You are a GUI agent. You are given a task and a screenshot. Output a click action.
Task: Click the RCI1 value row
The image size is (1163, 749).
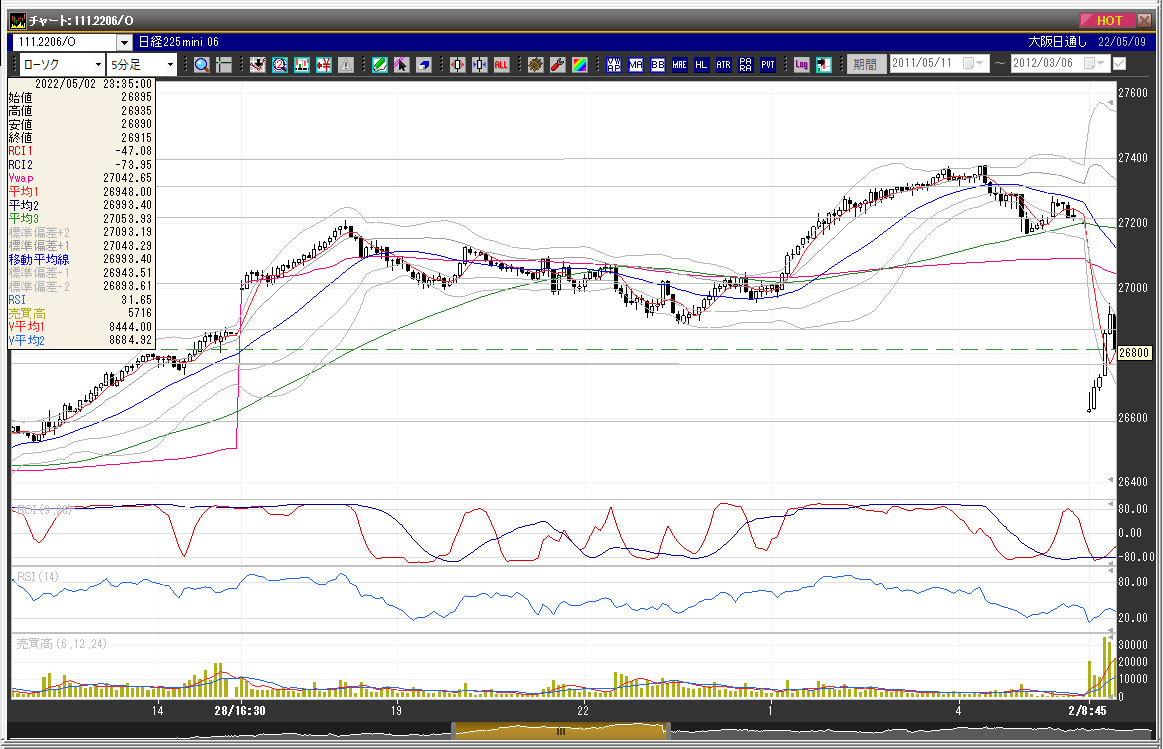click(80, 151)
